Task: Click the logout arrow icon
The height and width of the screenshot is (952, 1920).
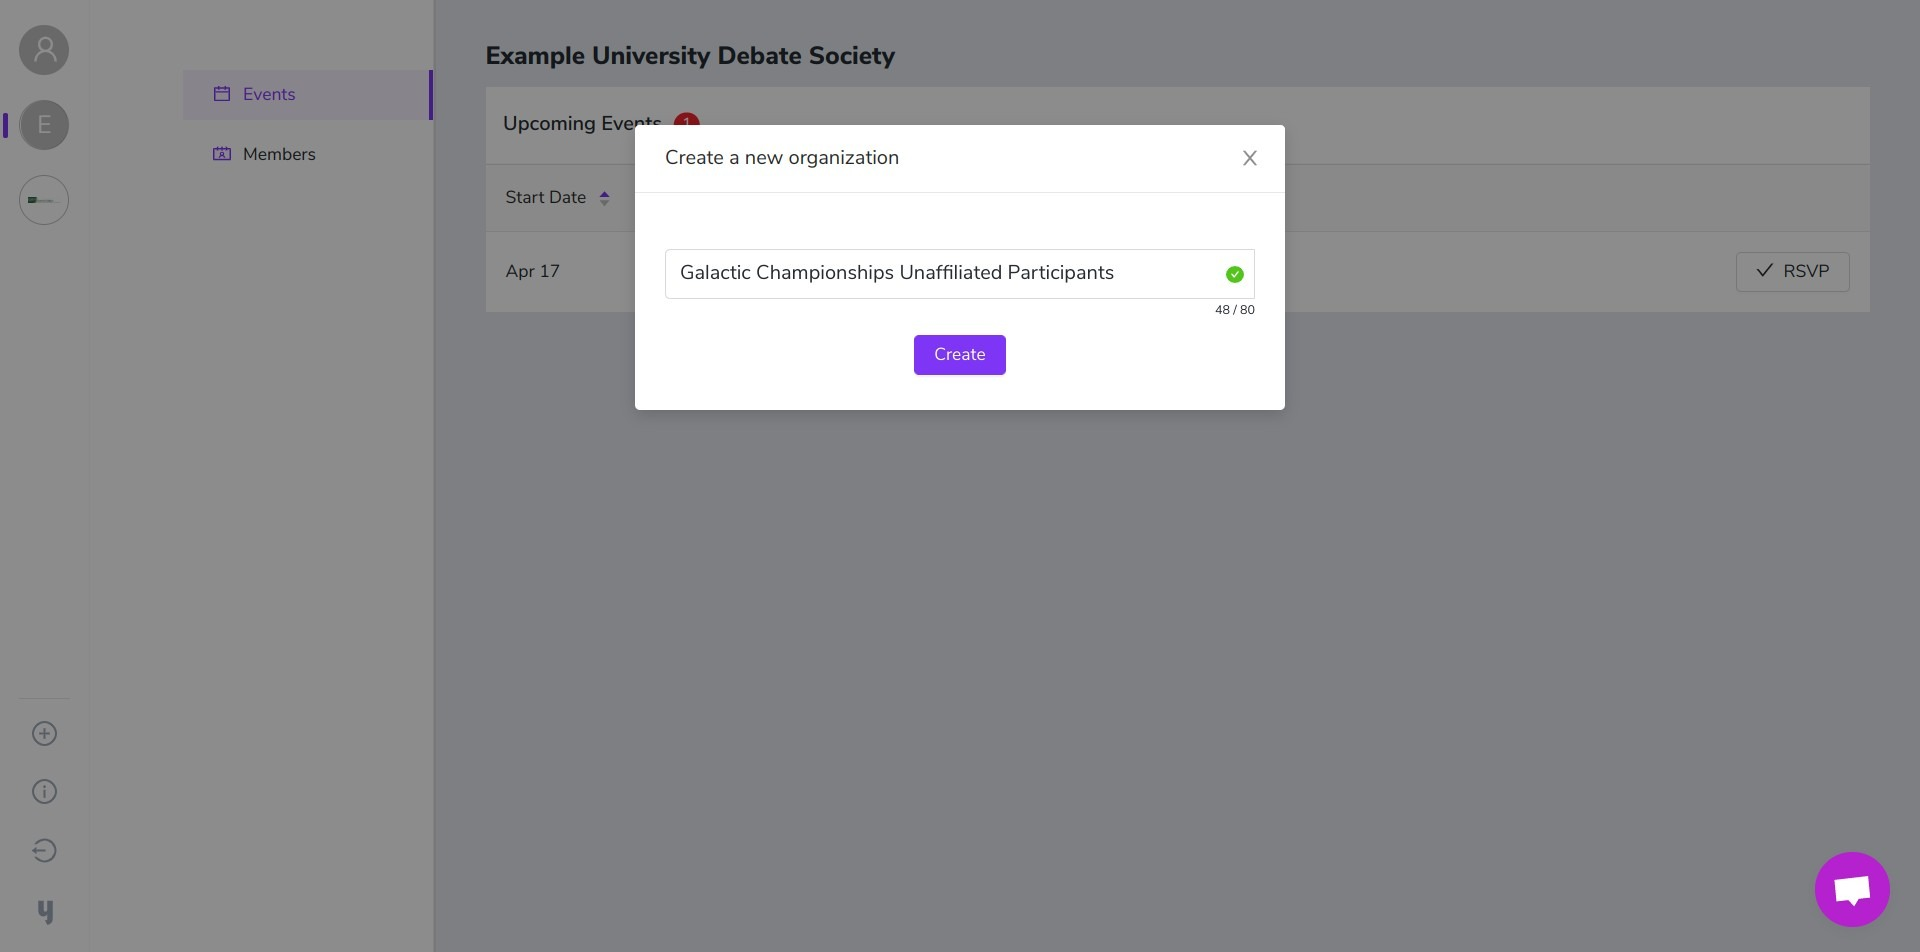Action: (x=44, y=851)
